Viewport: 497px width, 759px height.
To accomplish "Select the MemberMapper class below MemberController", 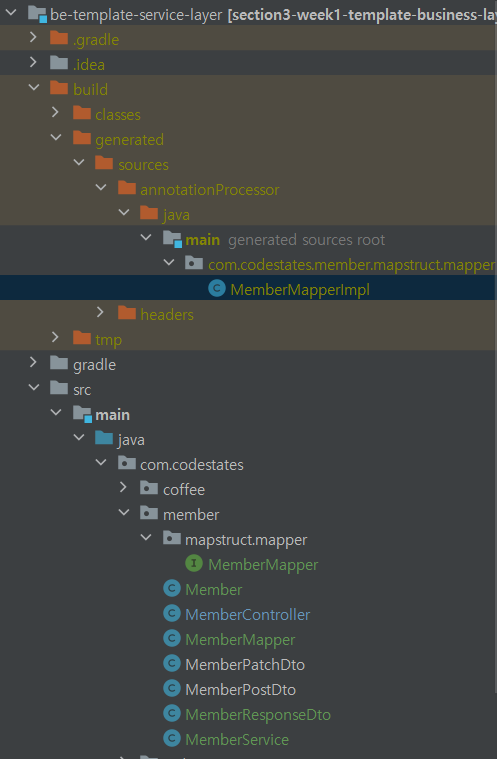I will pyautogui.click(x=240, y=640).
